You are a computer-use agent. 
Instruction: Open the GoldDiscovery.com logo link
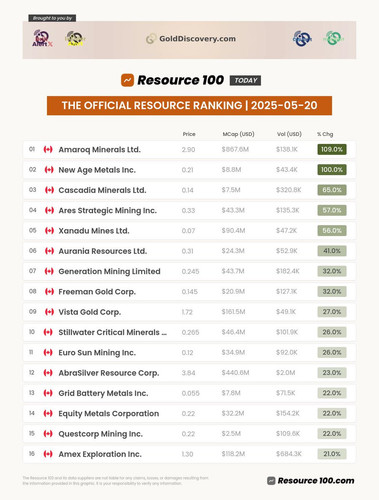tap(191, 39)
